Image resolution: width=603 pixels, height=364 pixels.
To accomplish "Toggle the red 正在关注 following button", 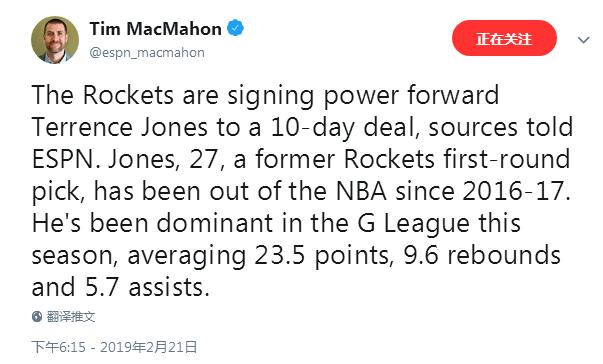I will click(504, 38).
